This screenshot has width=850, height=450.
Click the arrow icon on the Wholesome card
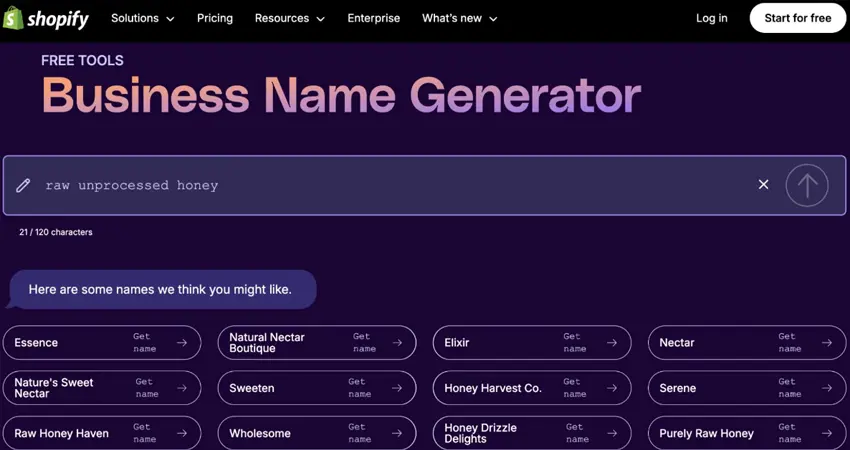tap(397, 433)
